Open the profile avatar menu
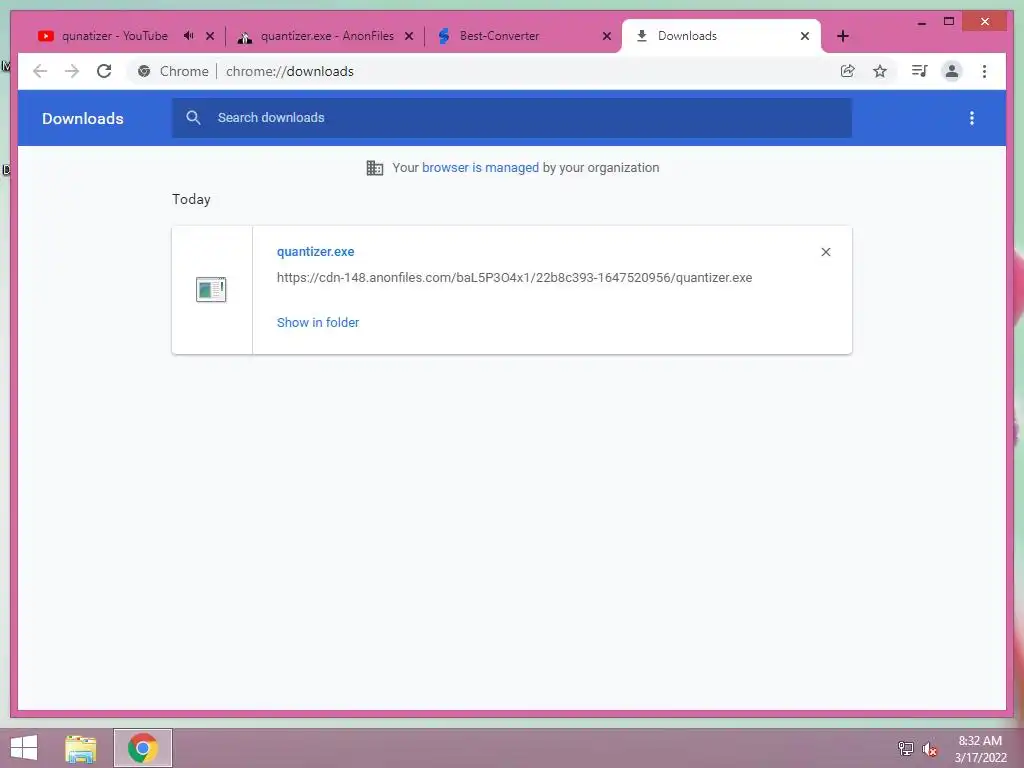 [952, 71]
